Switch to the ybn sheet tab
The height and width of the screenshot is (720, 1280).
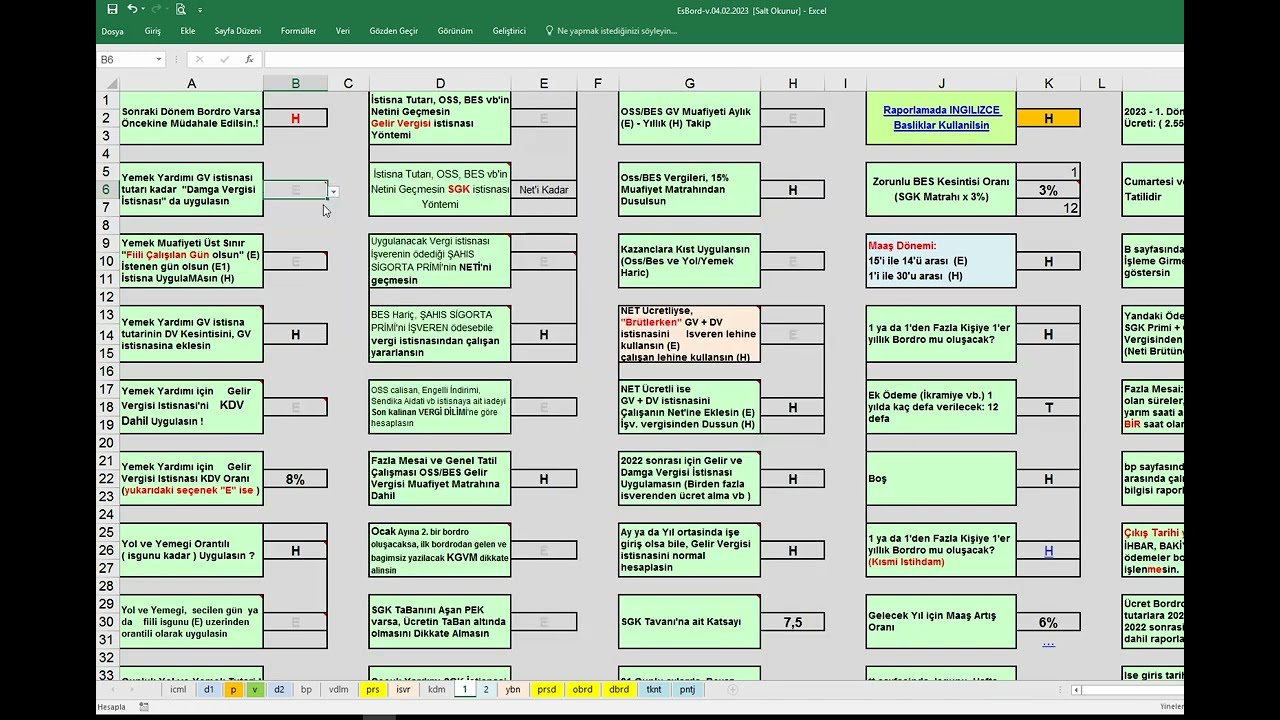tap(513, 689)
